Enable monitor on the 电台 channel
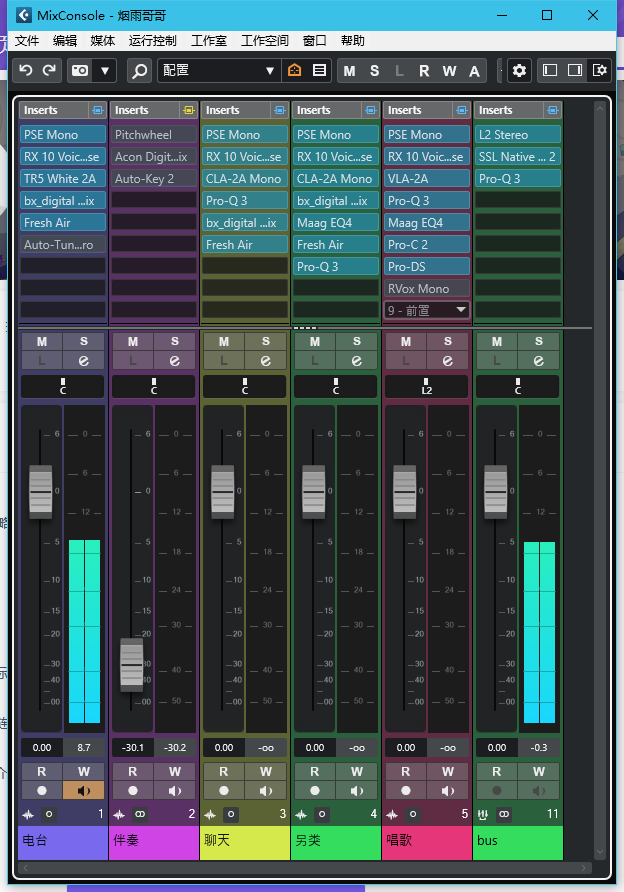This screenshot has width=624, height=892. pos(84,790)
